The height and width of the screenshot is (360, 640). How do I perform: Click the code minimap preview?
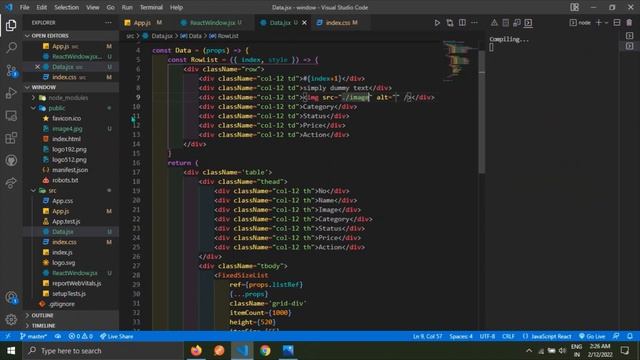pyautogui.click(x=460, y=61)
